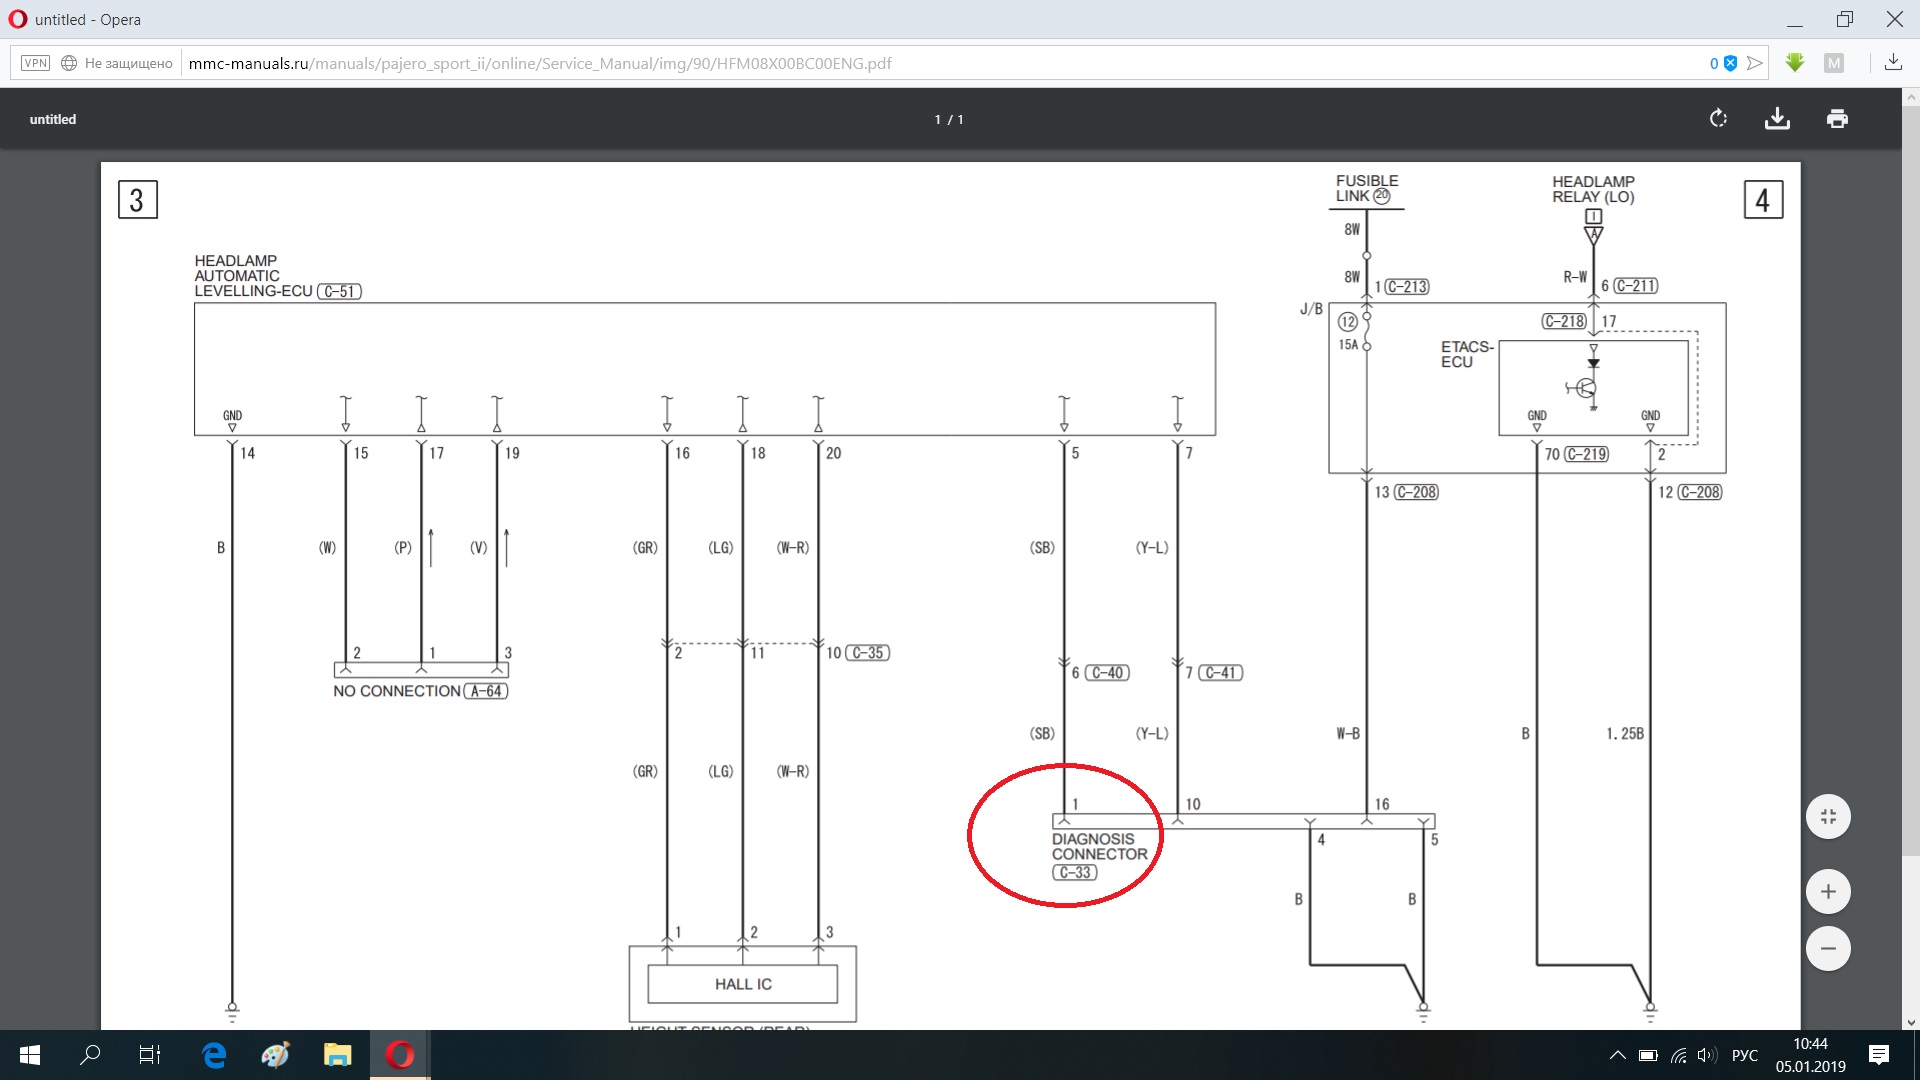This screenshot has height=1080, width=1920.
Task: Open the green SaveFrom download extension
Action: tap(1795, 63)
